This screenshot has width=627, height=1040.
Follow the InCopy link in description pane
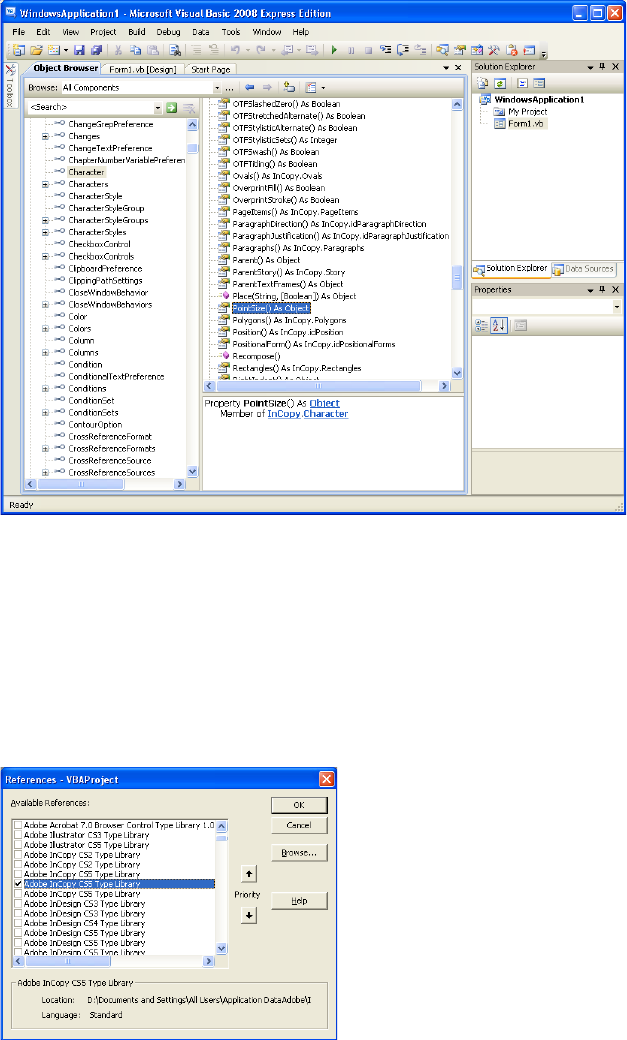(x=284, y=414)
